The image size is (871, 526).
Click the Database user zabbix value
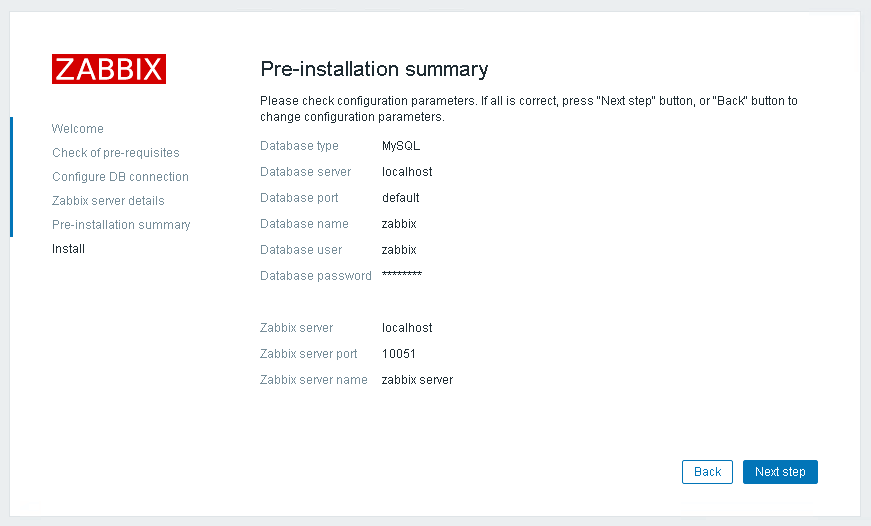pyautogui.click(x=399, y=250)
